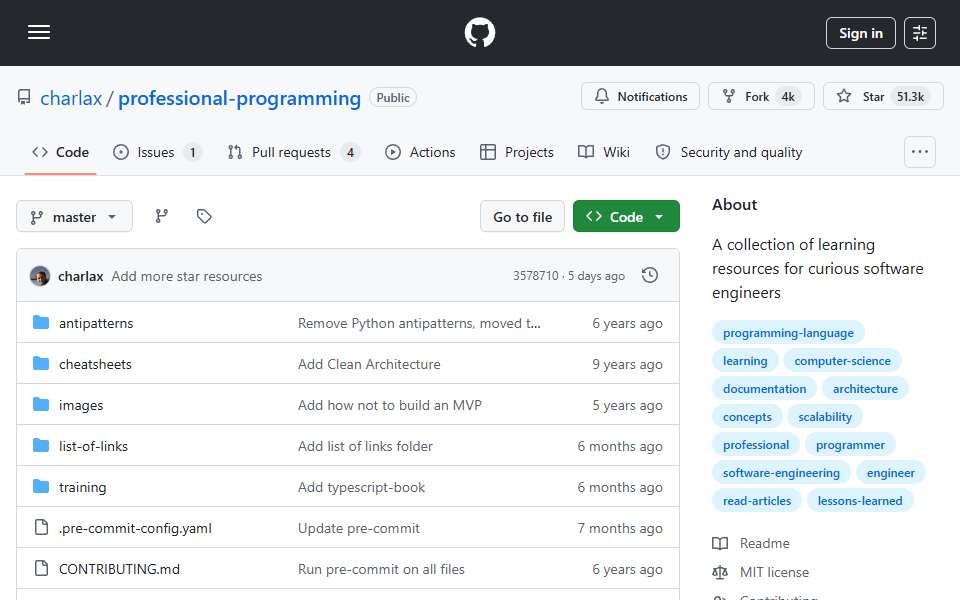
Task: Open 'Add how not to build an MVP' commit
Action: pyautogui.click(x=390, y=405)
